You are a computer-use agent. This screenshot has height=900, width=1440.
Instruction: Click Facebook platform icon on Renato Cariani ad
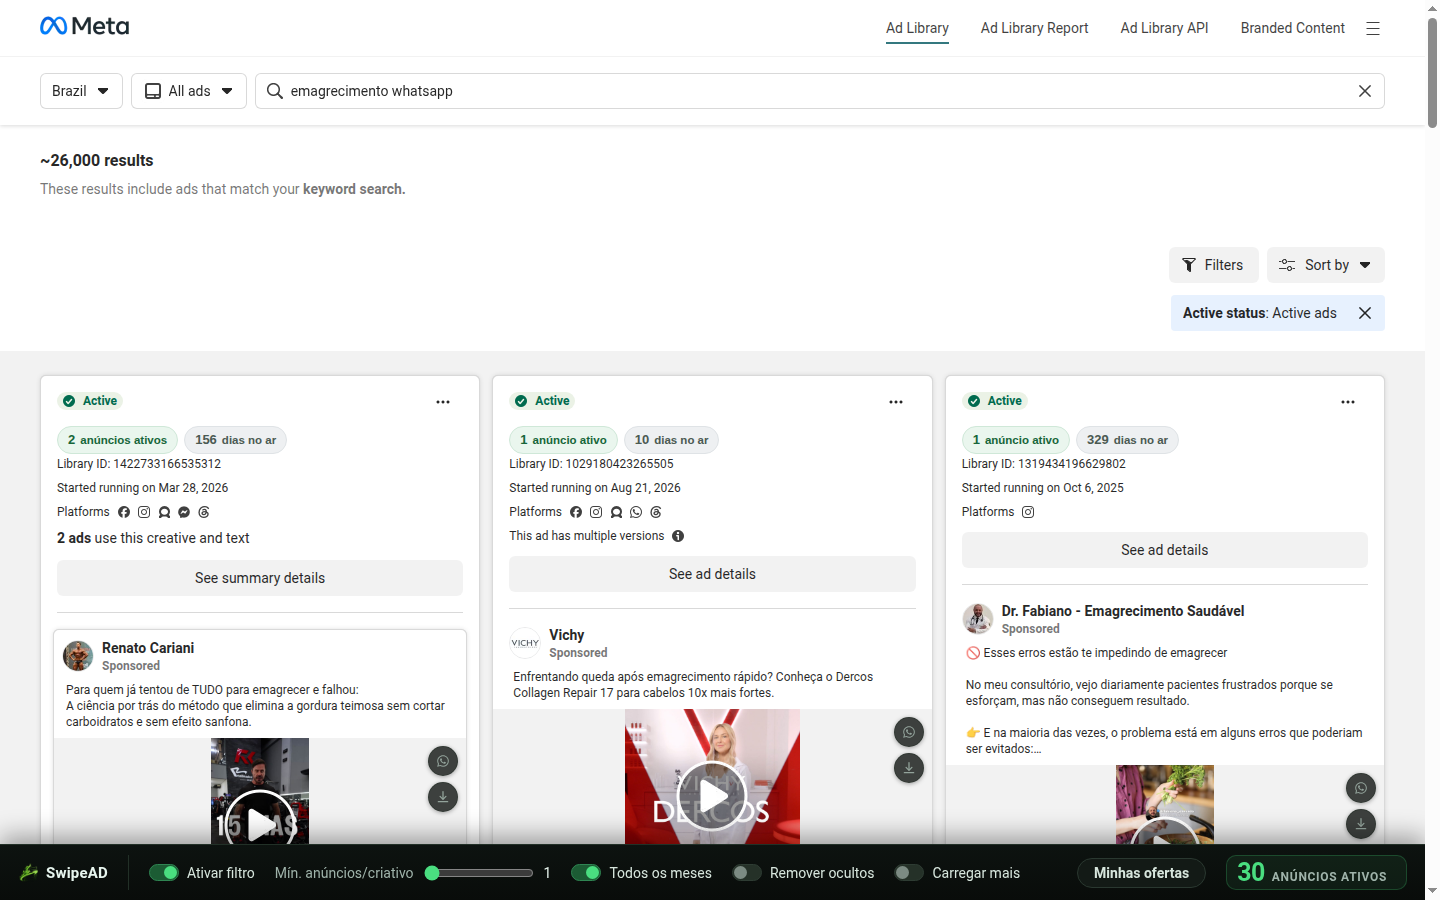point(124,512)
